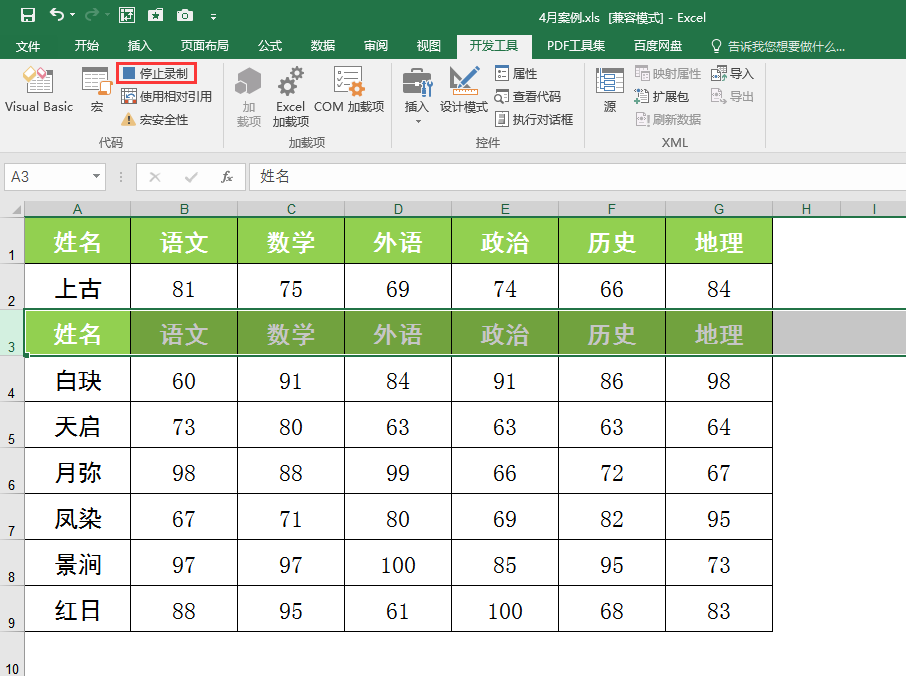Screen dimensions: 906x676
Task: Click the Name Box showing A3
Action: (46, 177)
